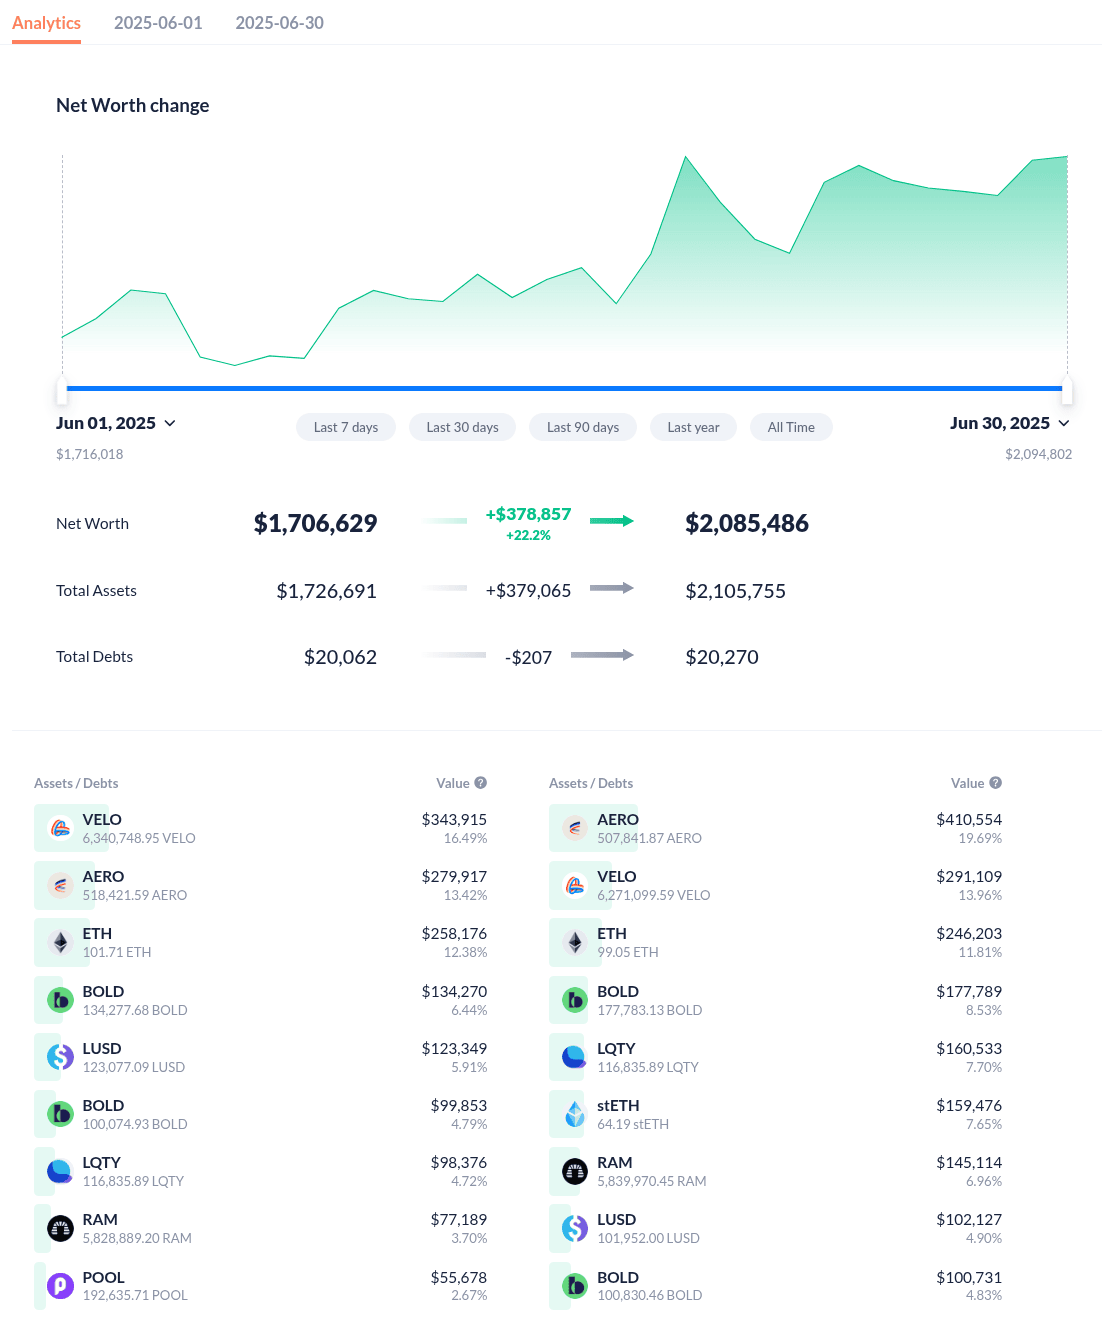Click the $145,114 RAM value
Screen dimensions: 1102x1318
tap(969, 1162)
